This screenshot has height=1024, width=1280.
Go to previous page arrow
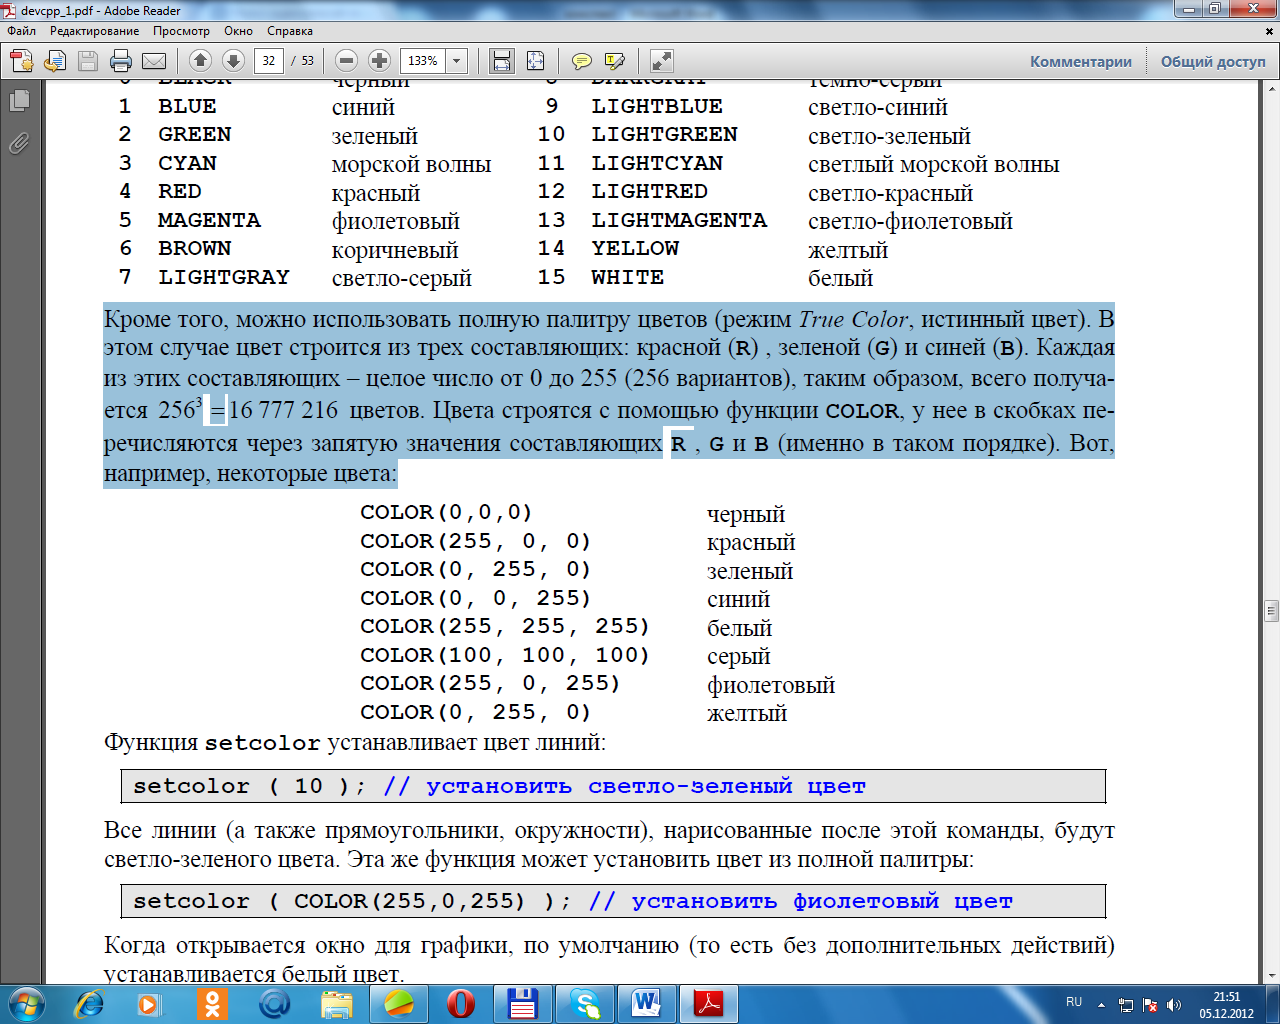[200, 61]
